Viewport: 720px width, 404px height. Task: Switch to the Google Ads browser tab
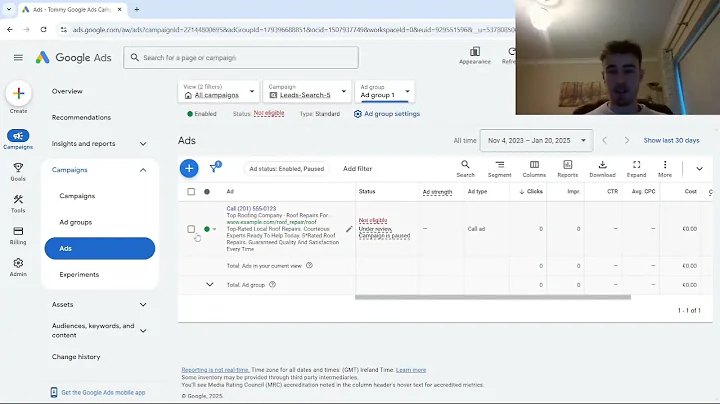(72, 9)
